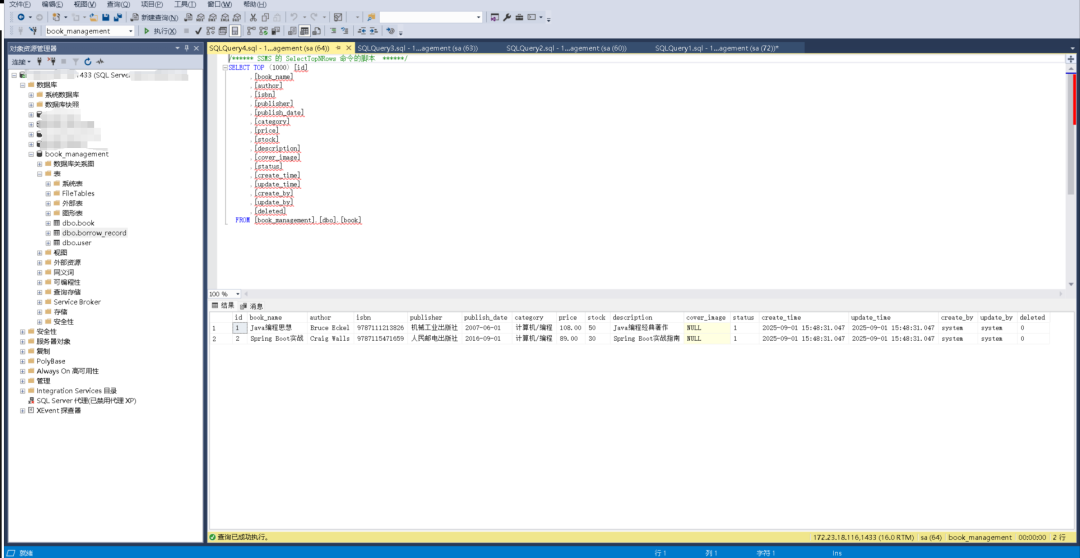Expand the 系统数据库 folder node
The height and width of the screenshot is (558, 1080).
click(31, 94)
